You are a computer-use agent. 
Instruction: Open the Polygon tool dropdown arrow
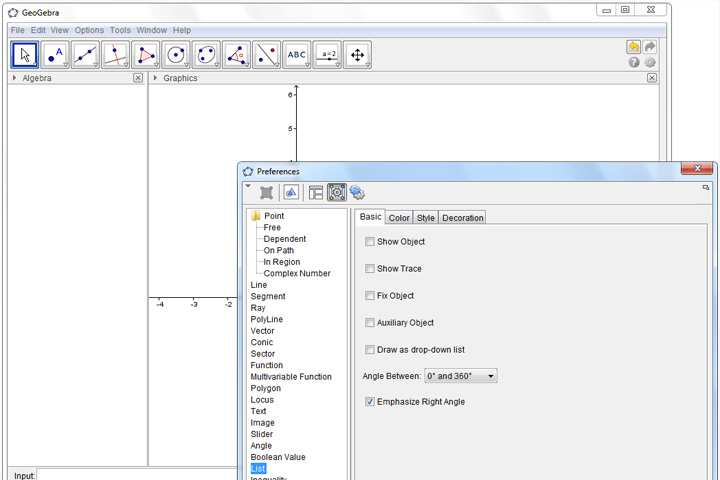(x=156, y=65)
